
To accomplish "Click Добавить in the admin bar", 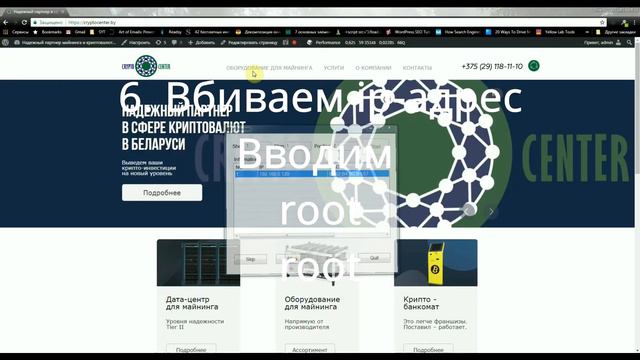I will pos(201,42).
